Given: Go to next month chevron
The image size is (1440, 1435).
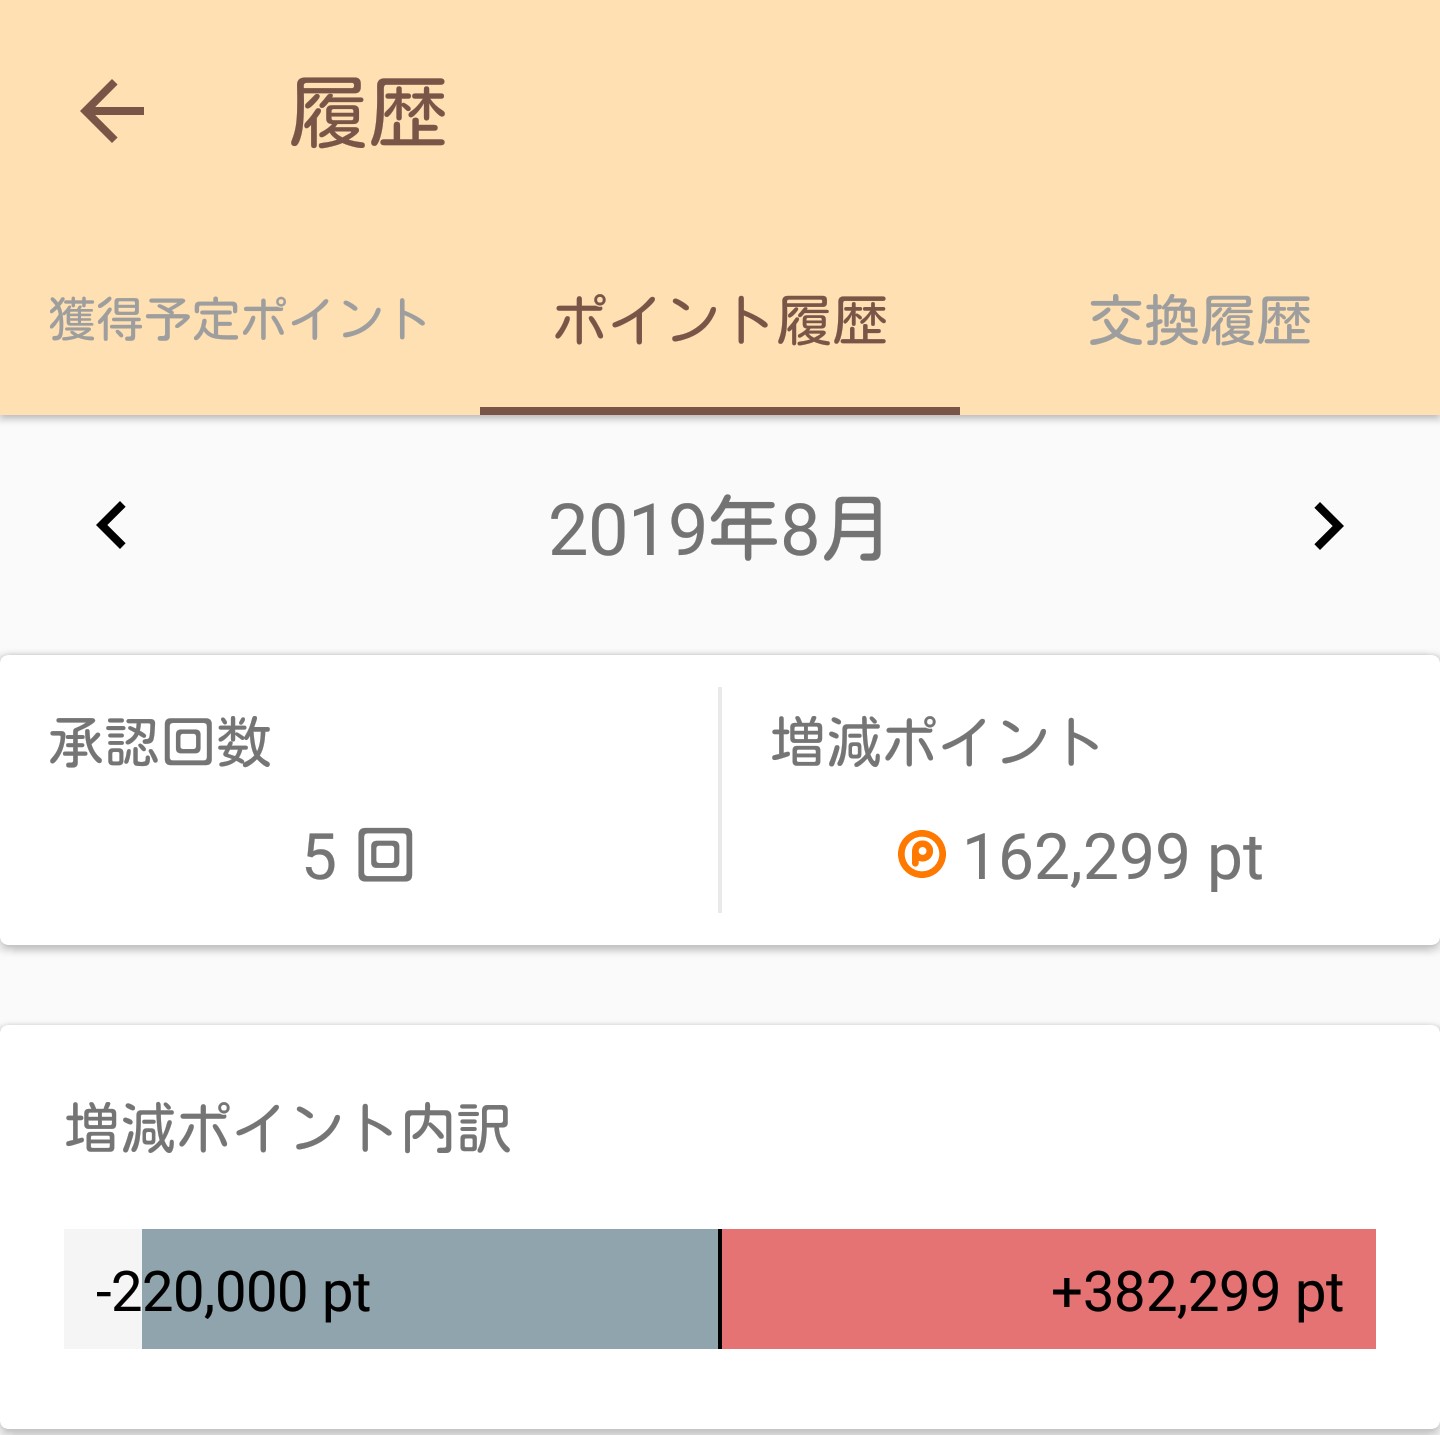Looking at the screenshot, I should [x=1328, y=526].
